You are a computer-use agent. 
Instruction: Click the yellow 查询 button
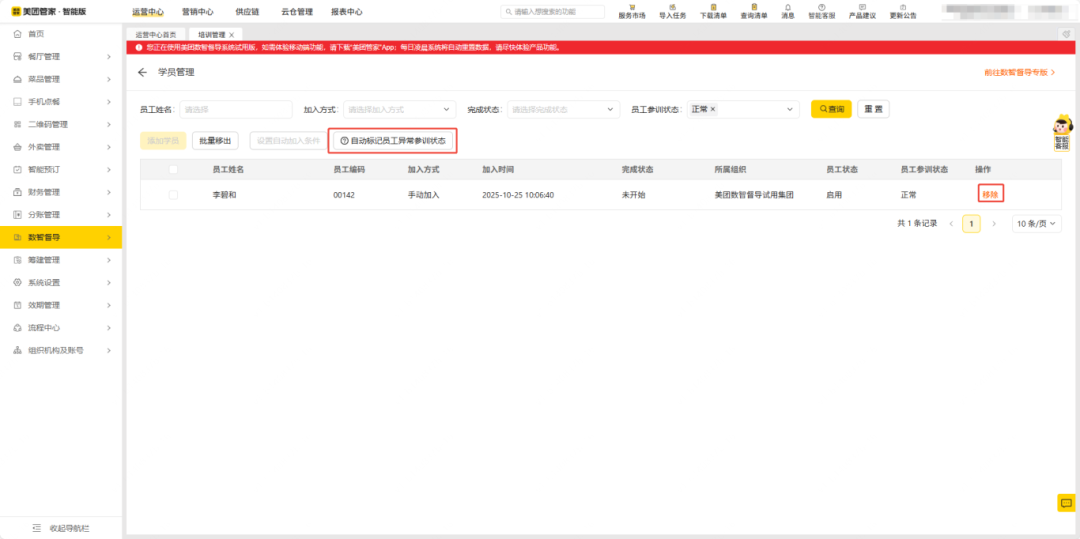[x=830, y=109]
